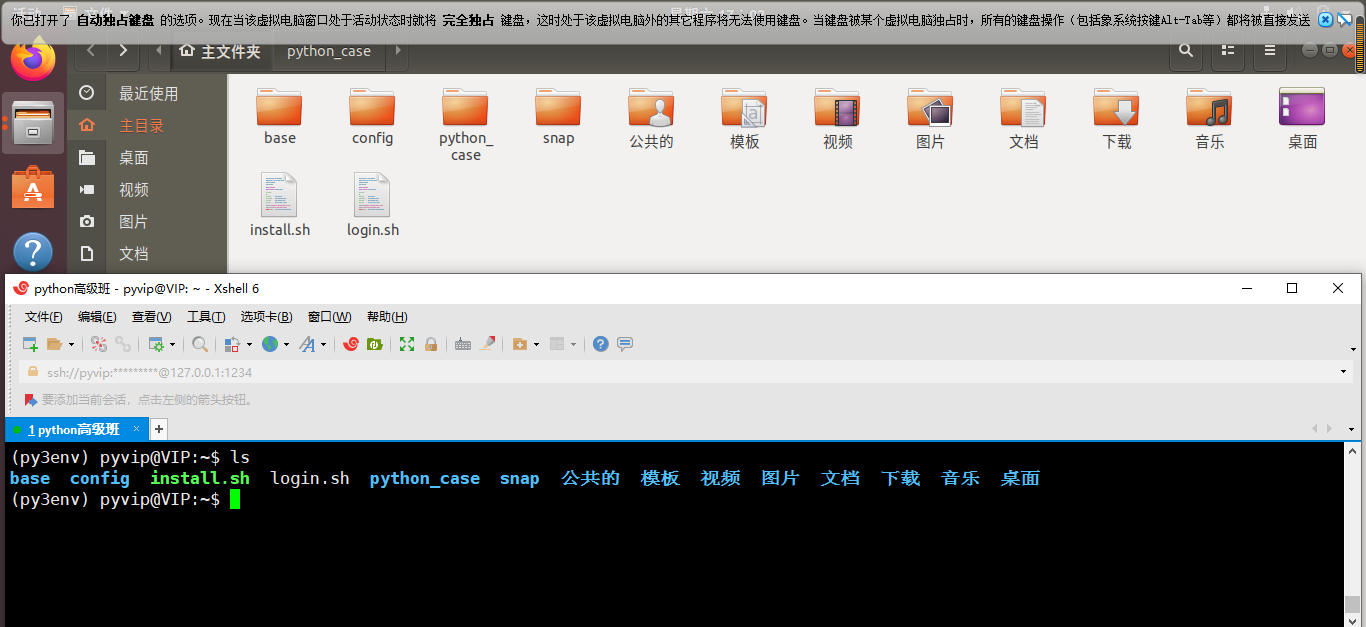1366x627 pixels.
Task: Click the red Xshell swirl icon in toolbar
Action: pos(351,344)
